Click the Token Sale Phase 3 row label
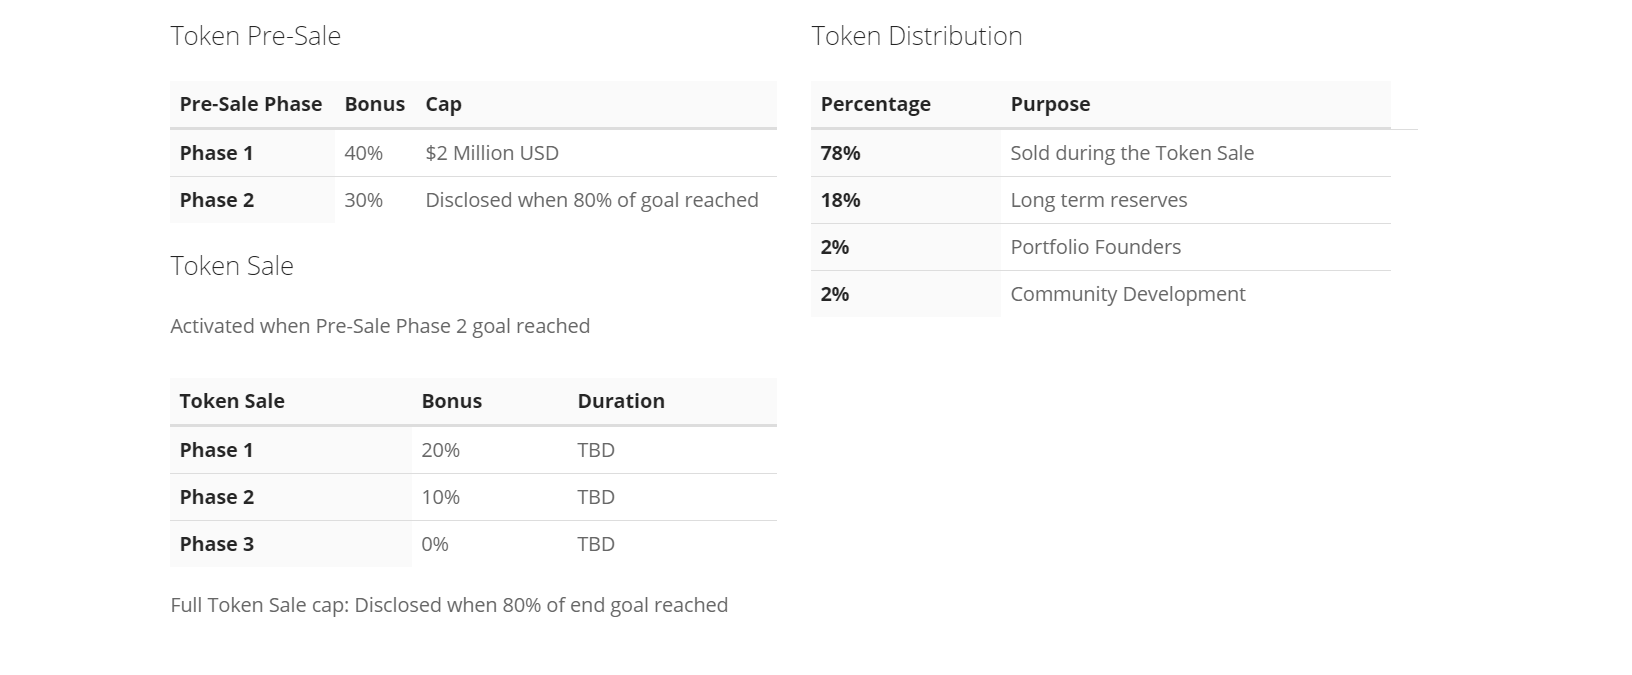 pos(216,544)
